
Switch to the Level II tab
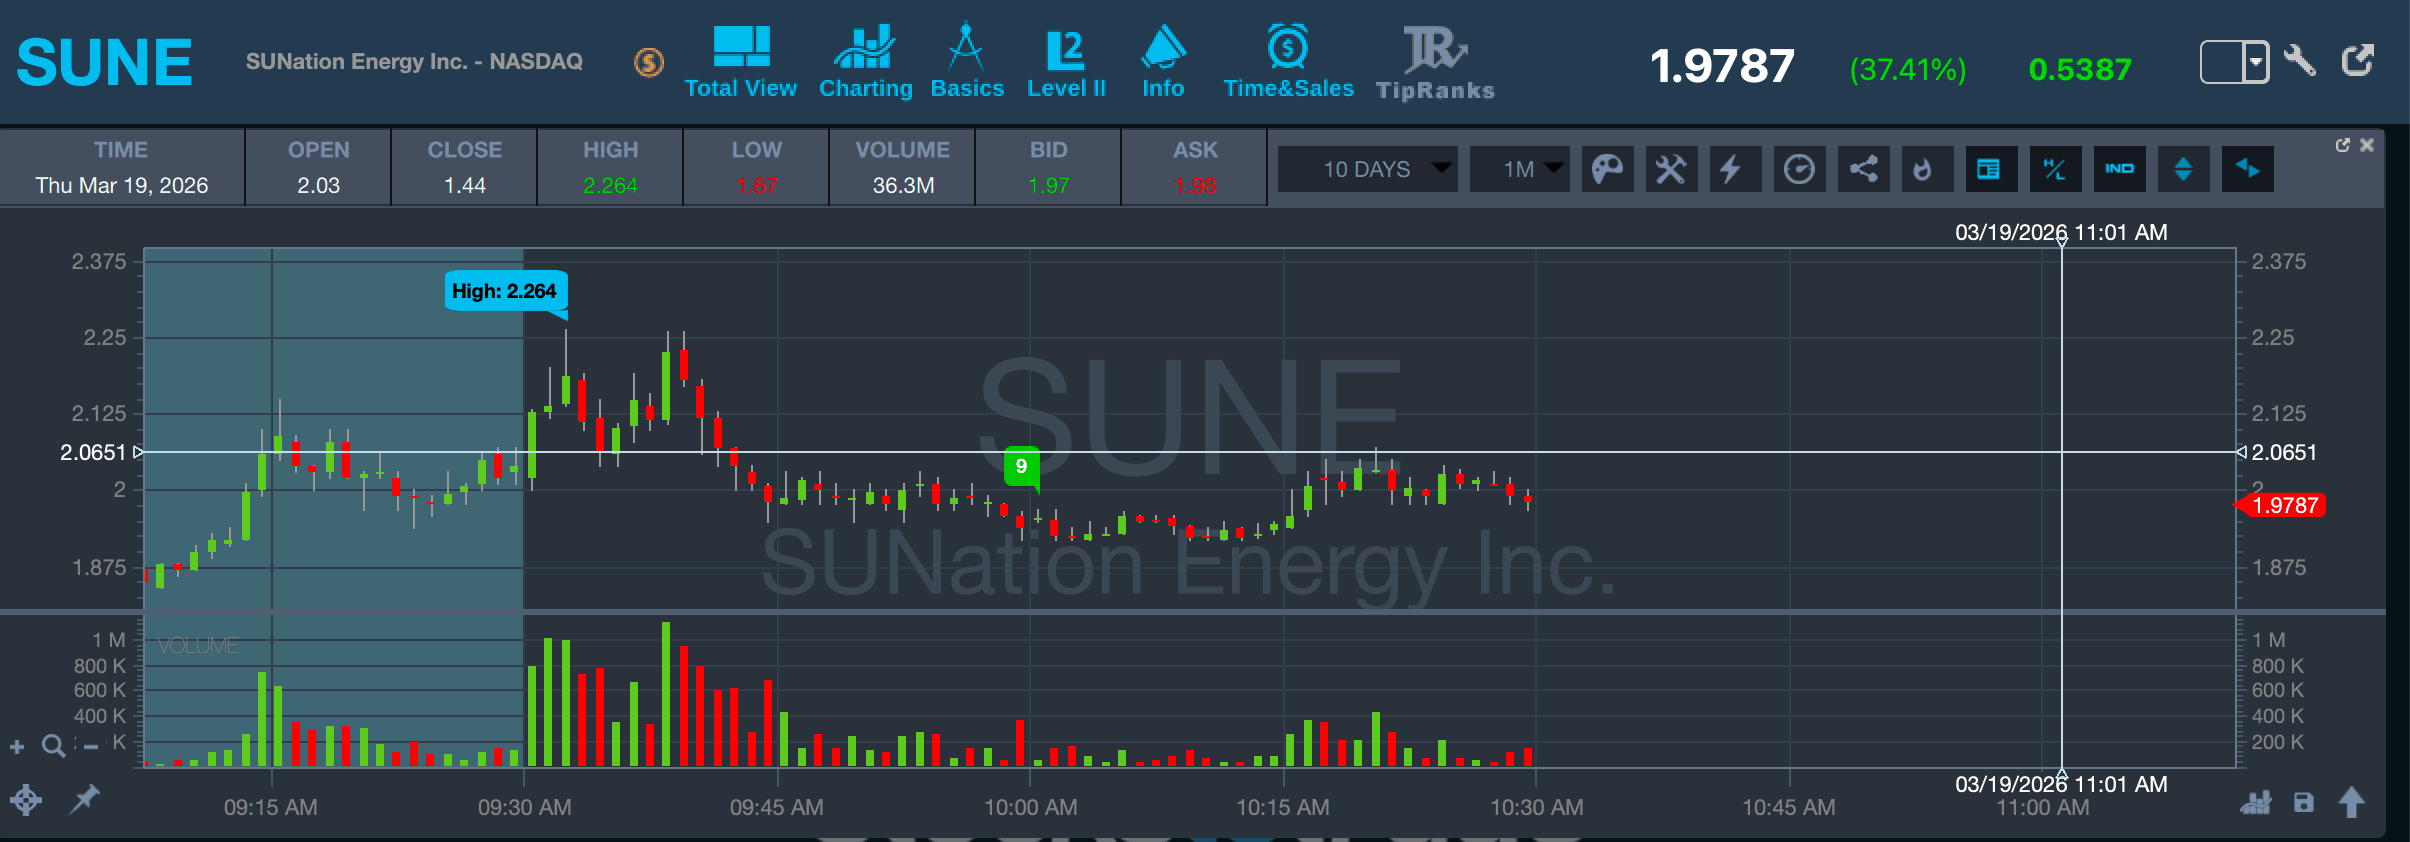point(1066,62)
